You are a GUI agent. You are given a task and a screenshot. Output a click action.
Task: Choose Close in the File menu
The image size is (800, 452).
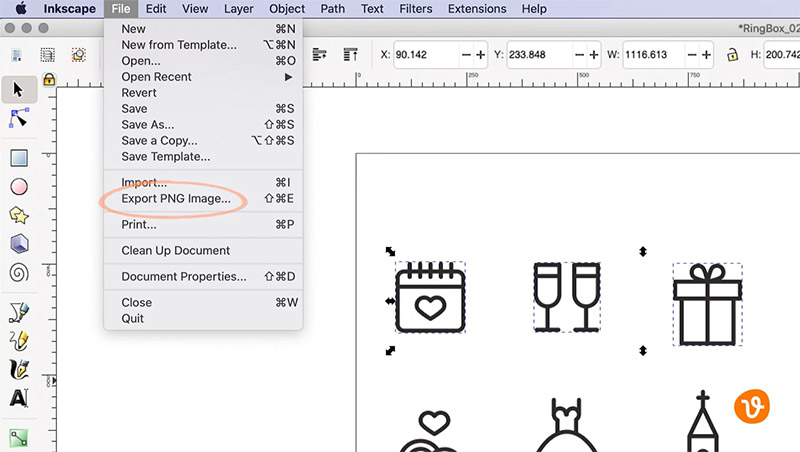coord(203,303)
